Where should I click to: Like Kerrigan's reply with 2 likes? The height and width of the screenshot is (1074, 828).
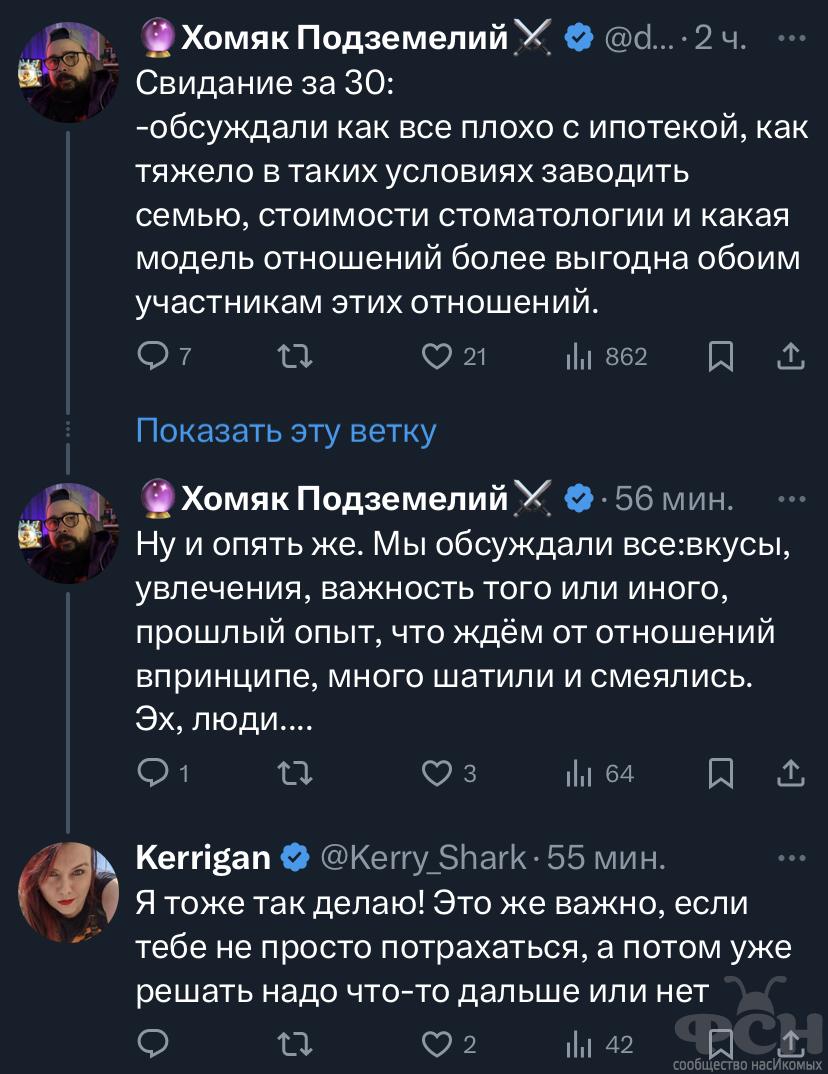pyautogui.click(x=437, y=1045)
